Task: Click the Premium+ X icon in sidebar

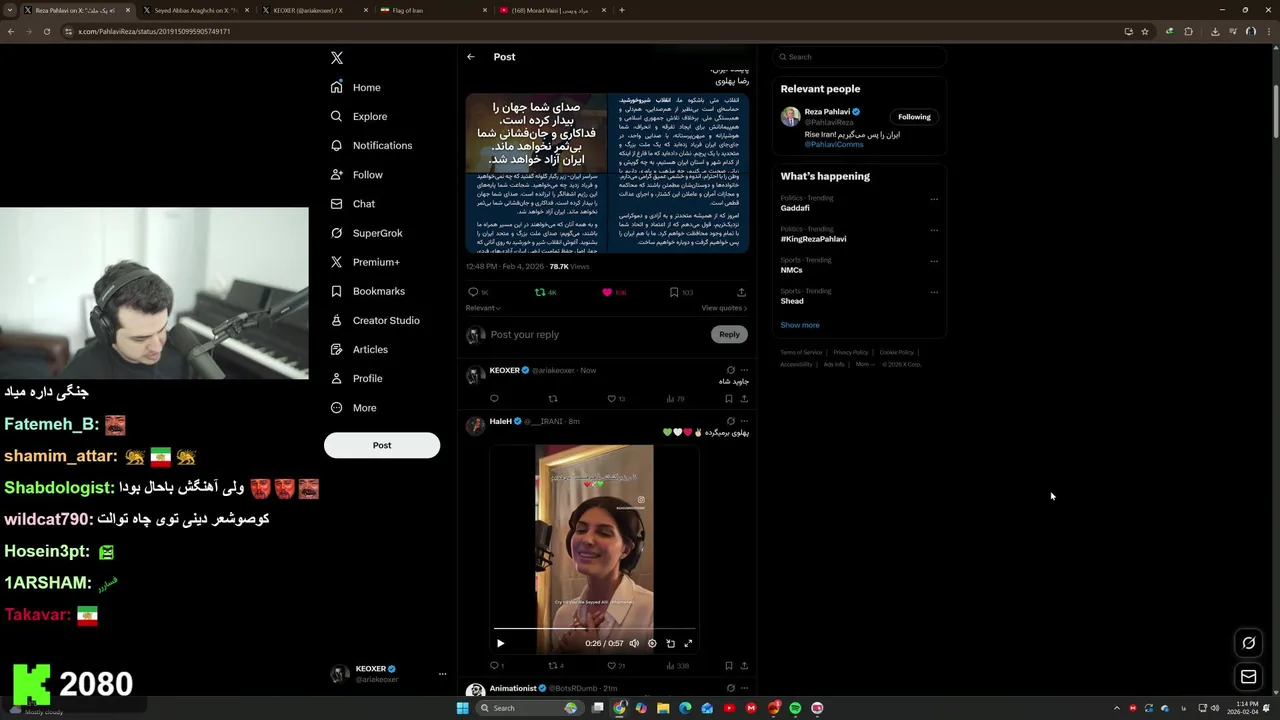Action: coord(337,262)
